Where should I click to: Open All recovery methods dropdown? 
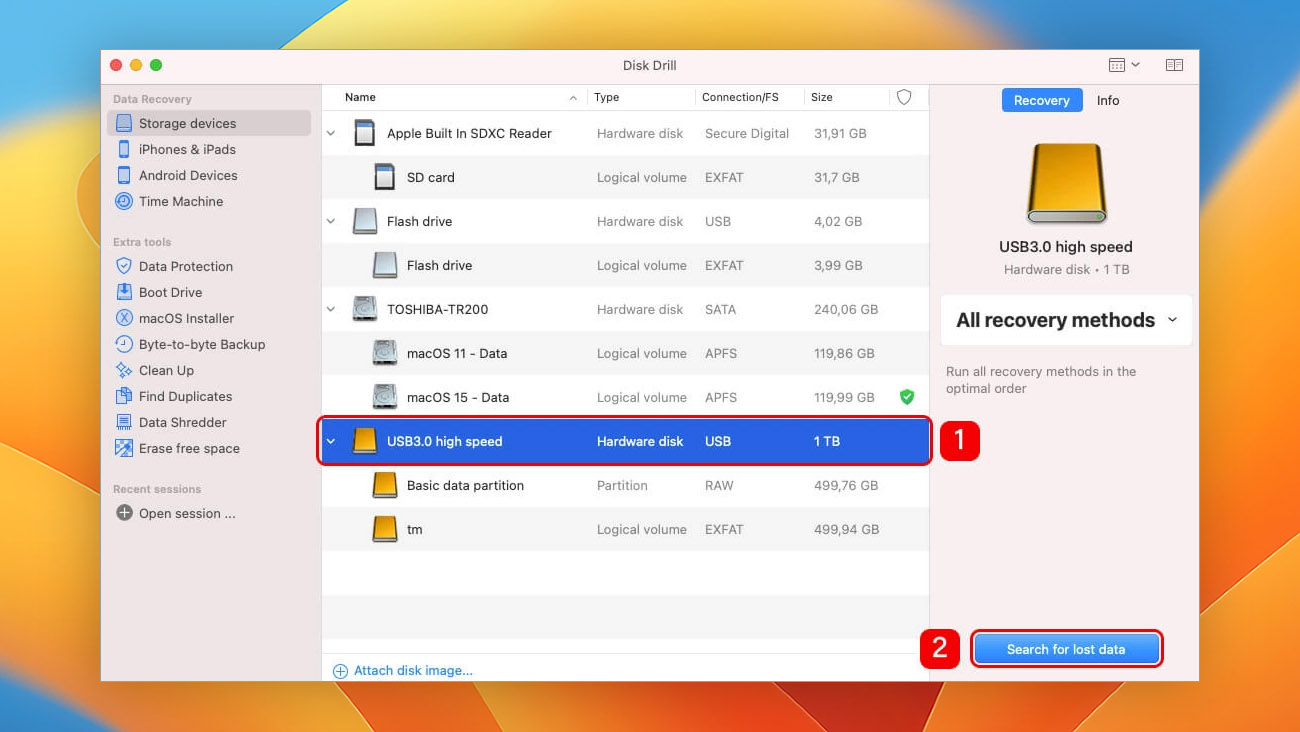[x=1066, y=320]
